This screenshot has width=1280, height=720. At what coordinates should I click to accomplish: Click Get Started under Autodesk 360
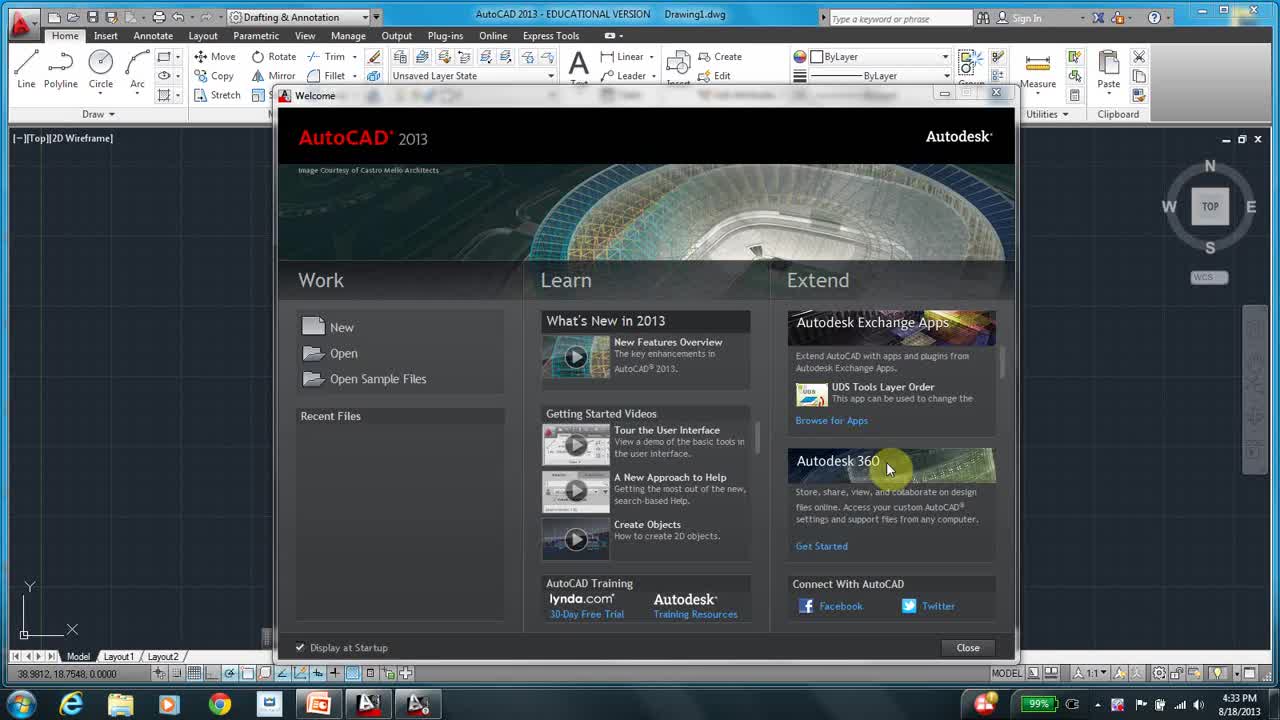pos(821,546)
